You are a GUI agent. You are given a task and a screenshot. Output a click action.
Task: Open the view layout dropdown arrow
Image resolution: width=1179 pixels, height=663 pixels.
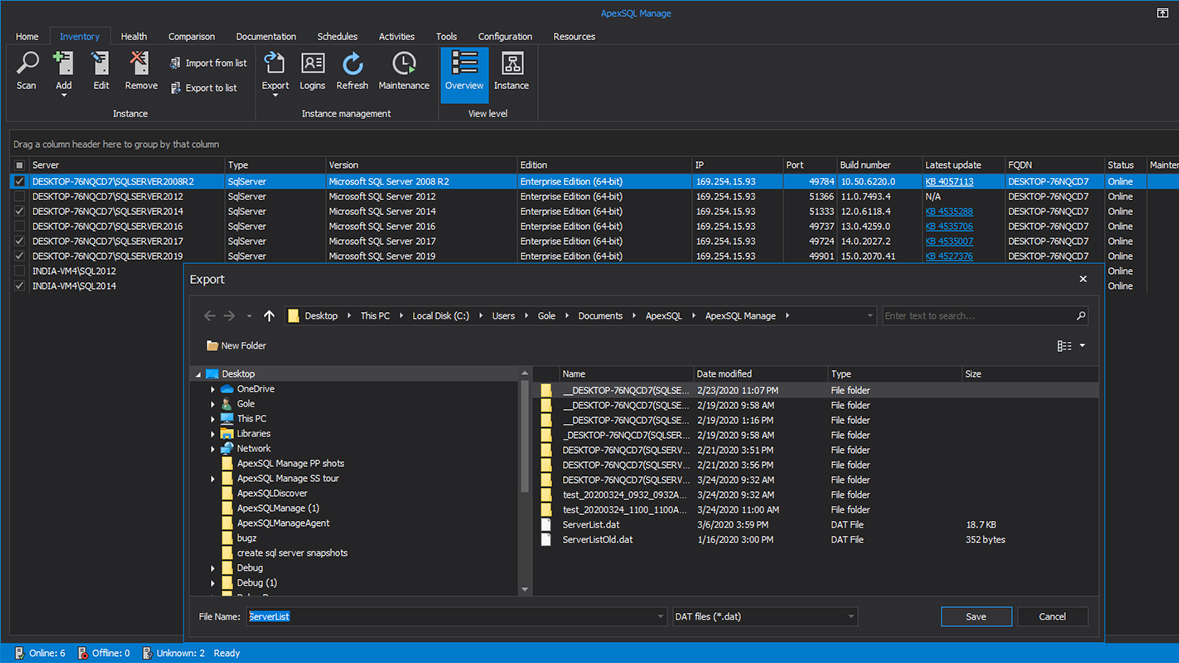point(1082,346)
